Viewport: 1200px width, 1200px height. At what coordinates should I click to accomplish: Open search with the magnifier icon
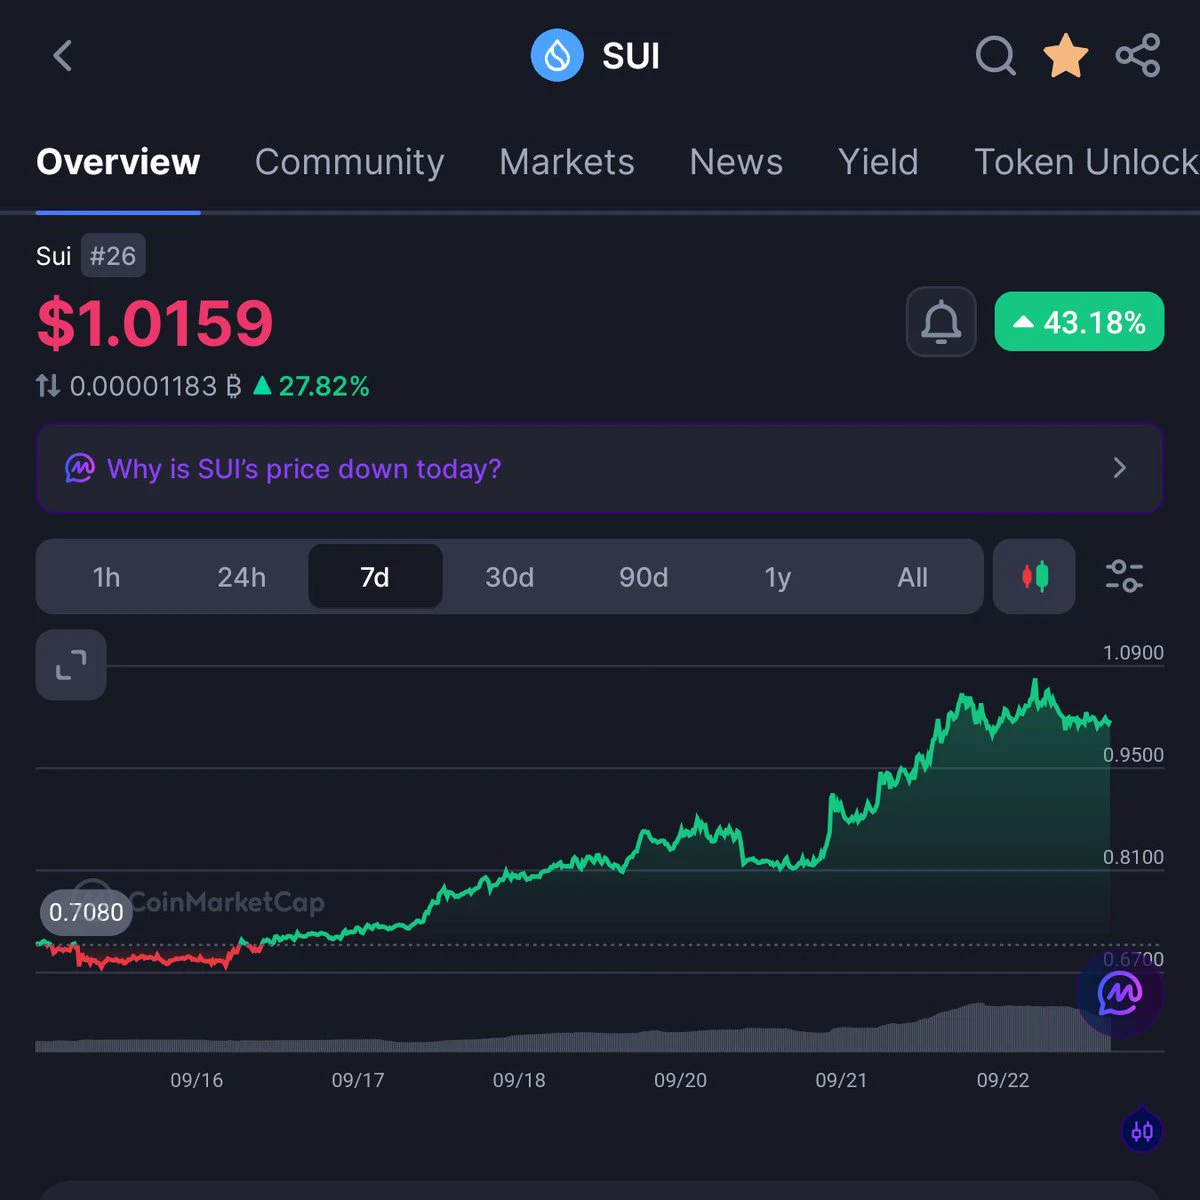995,56
